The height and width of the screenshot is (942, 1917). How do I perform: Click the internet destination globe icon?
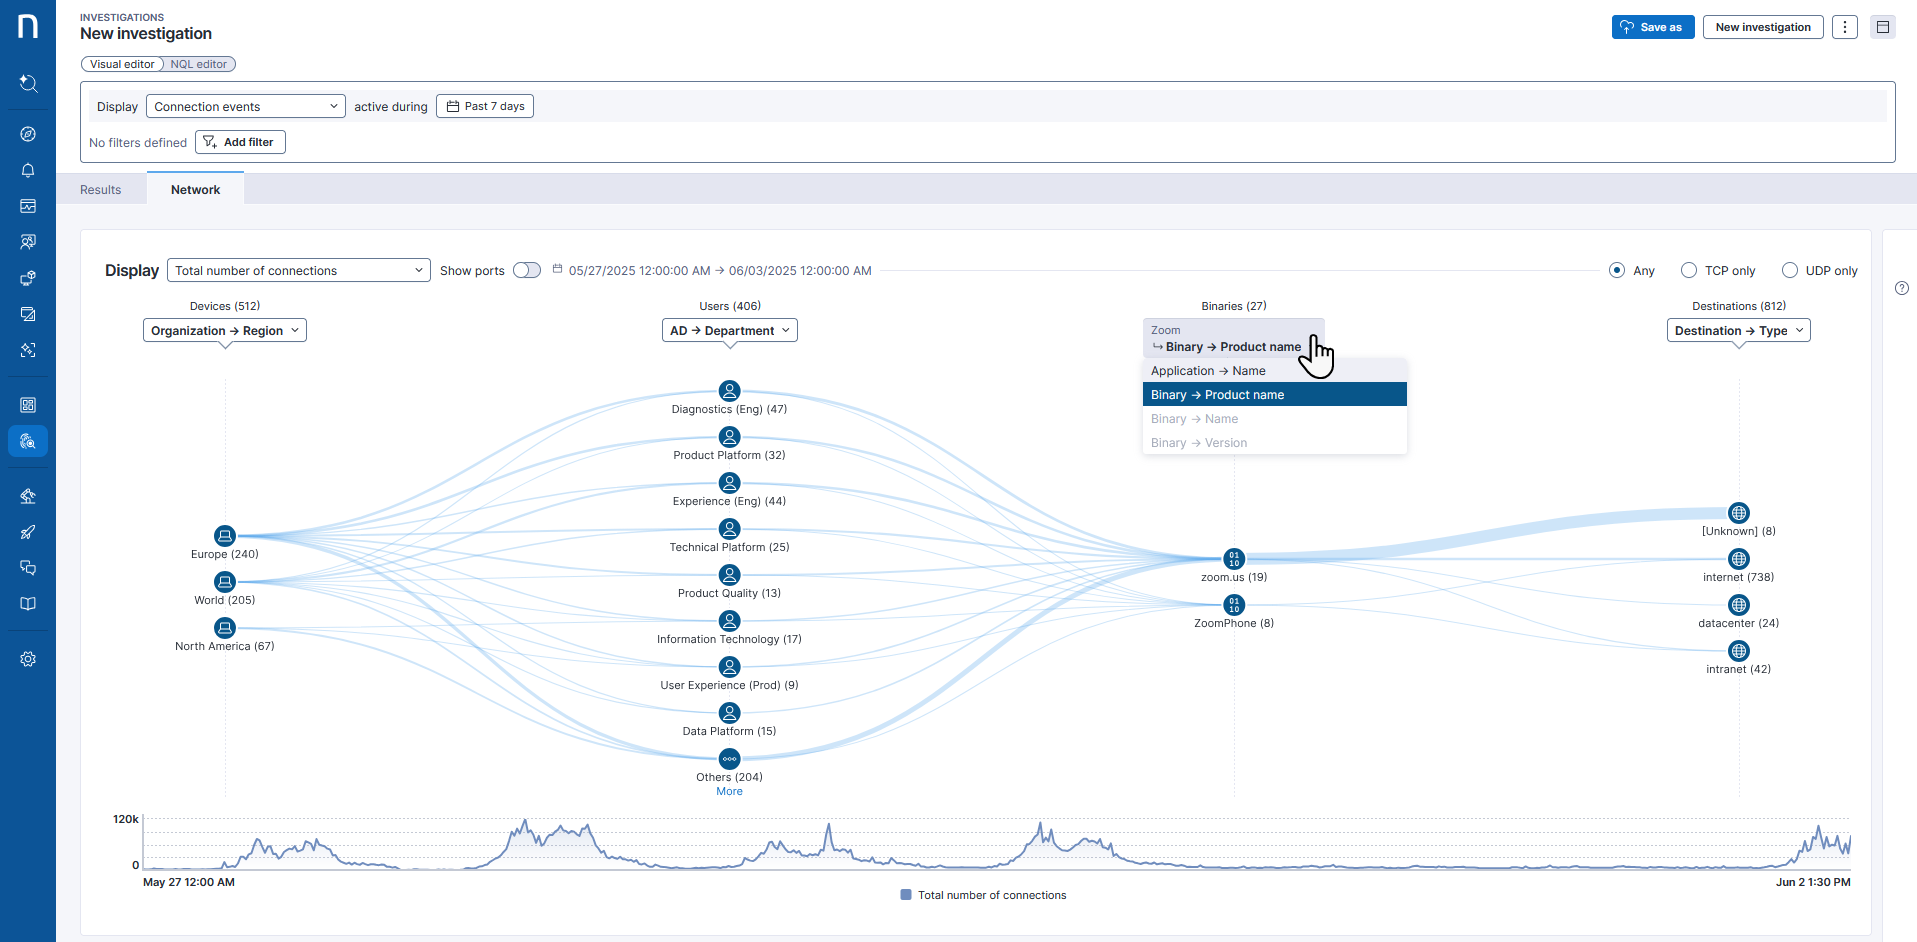coord(1739,559)
